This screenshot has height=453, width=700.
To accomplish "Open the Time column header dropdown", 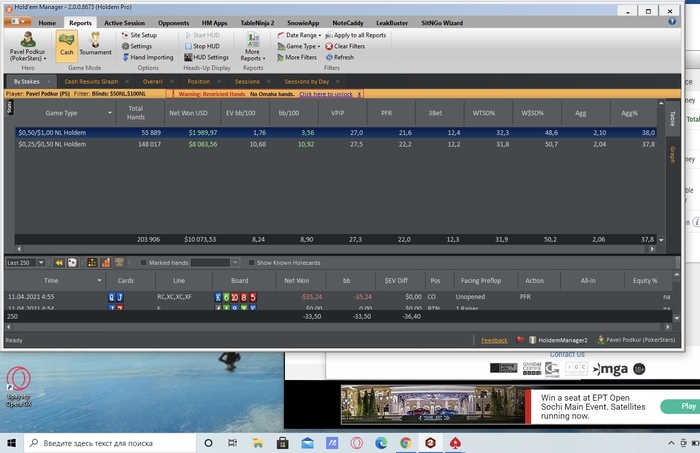I will pyautogui.click(x=99, y=281).
